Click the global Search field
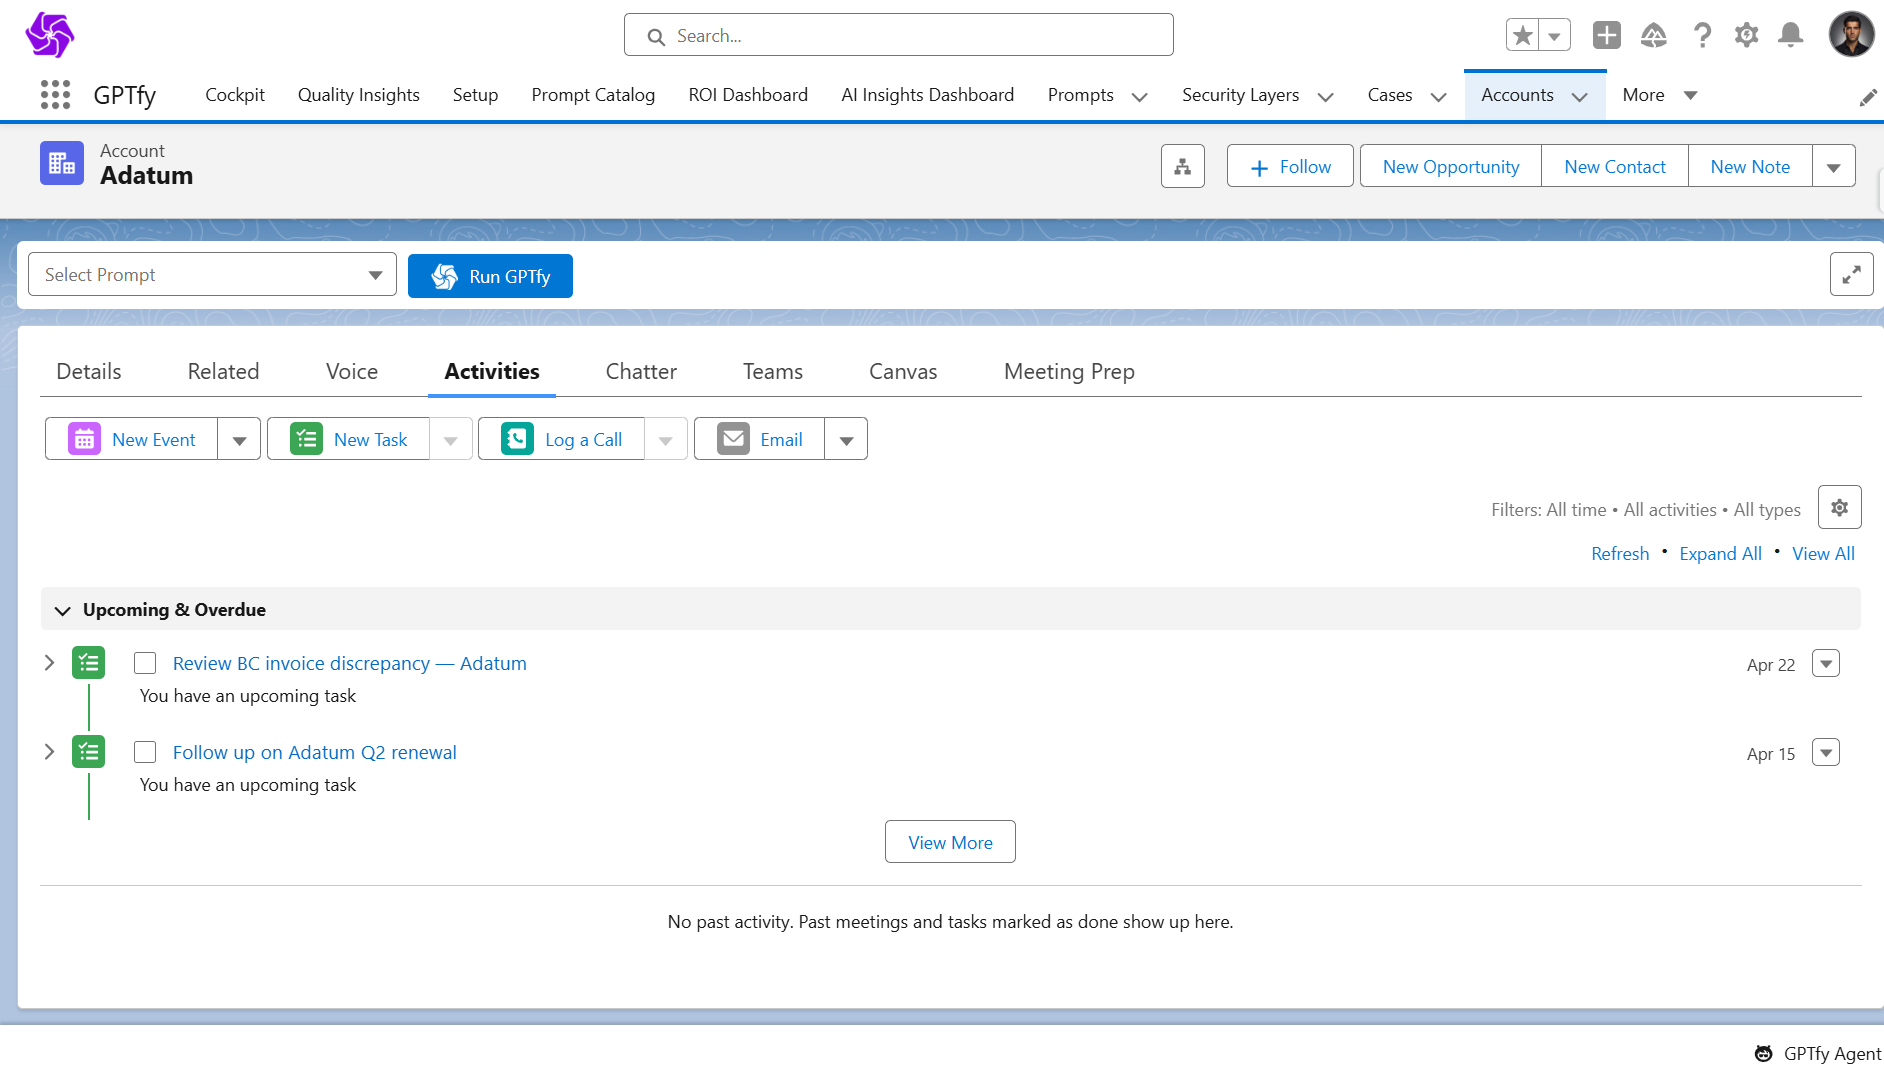 (898, 35)
